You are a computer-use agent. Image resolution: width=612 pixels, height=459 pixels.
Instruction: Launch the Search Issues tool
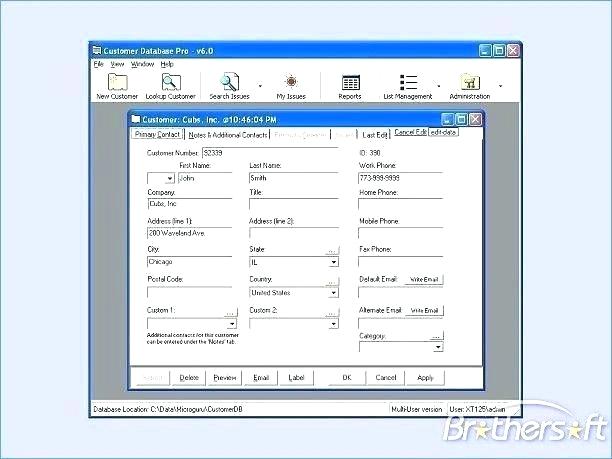[x=229, y=86]
